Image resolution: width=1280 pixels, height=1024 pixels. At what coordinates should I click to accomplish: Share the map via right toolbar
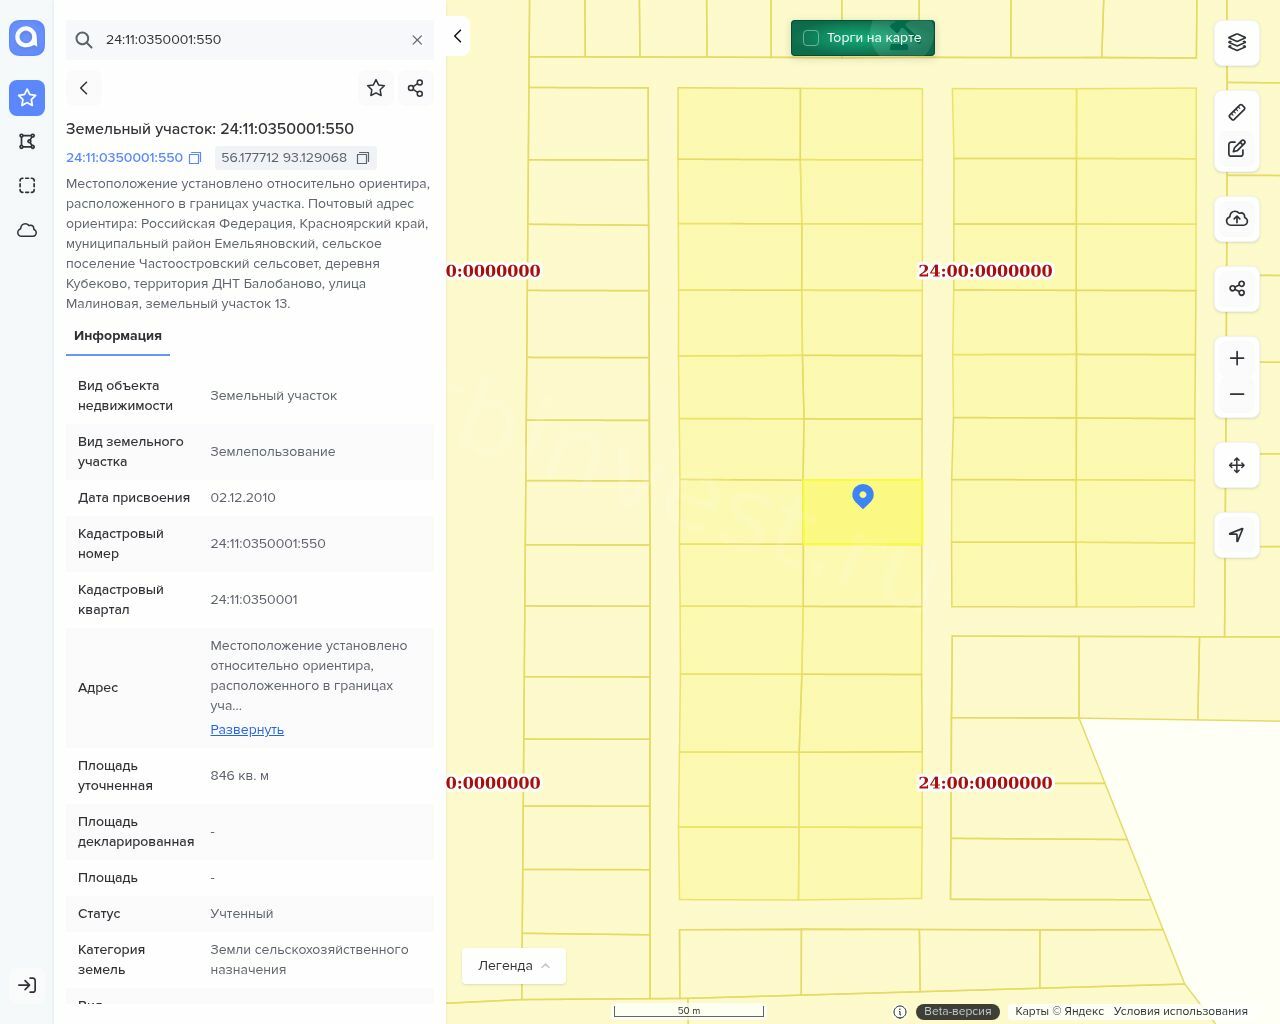(x=1237, y=289)
